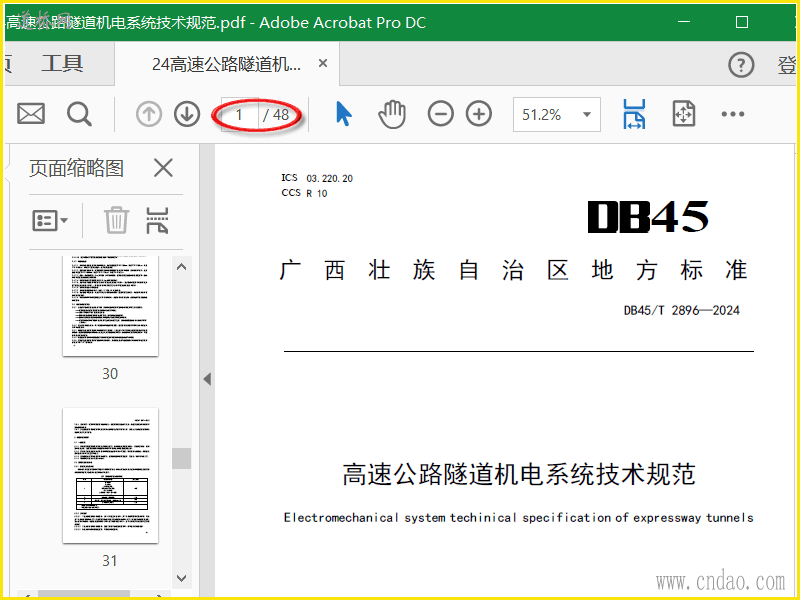This screenshot has width=800, height=600.
Task: Click the ICS 03.220.20 text
Action: pyautogui.click(x=317, y=178)
